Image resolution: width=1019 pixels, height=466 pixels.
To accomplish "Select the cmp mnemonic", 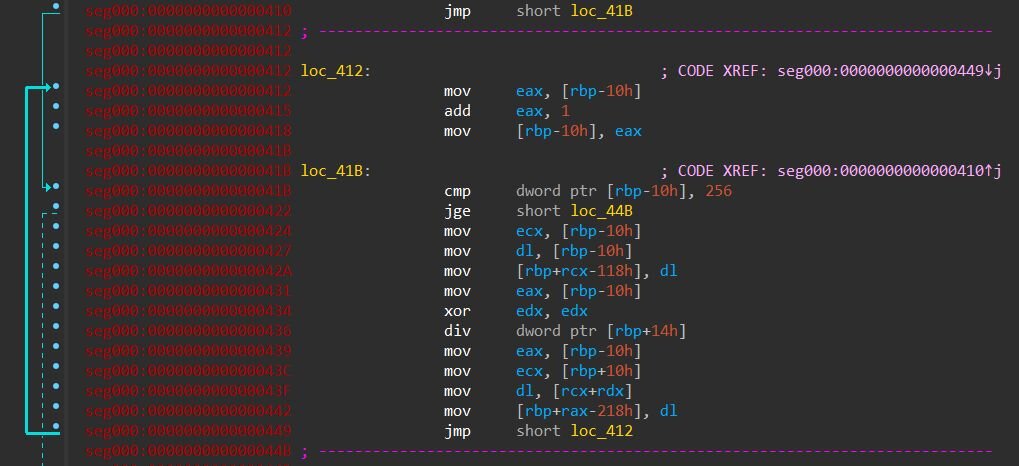I will (x=456, y=191).
